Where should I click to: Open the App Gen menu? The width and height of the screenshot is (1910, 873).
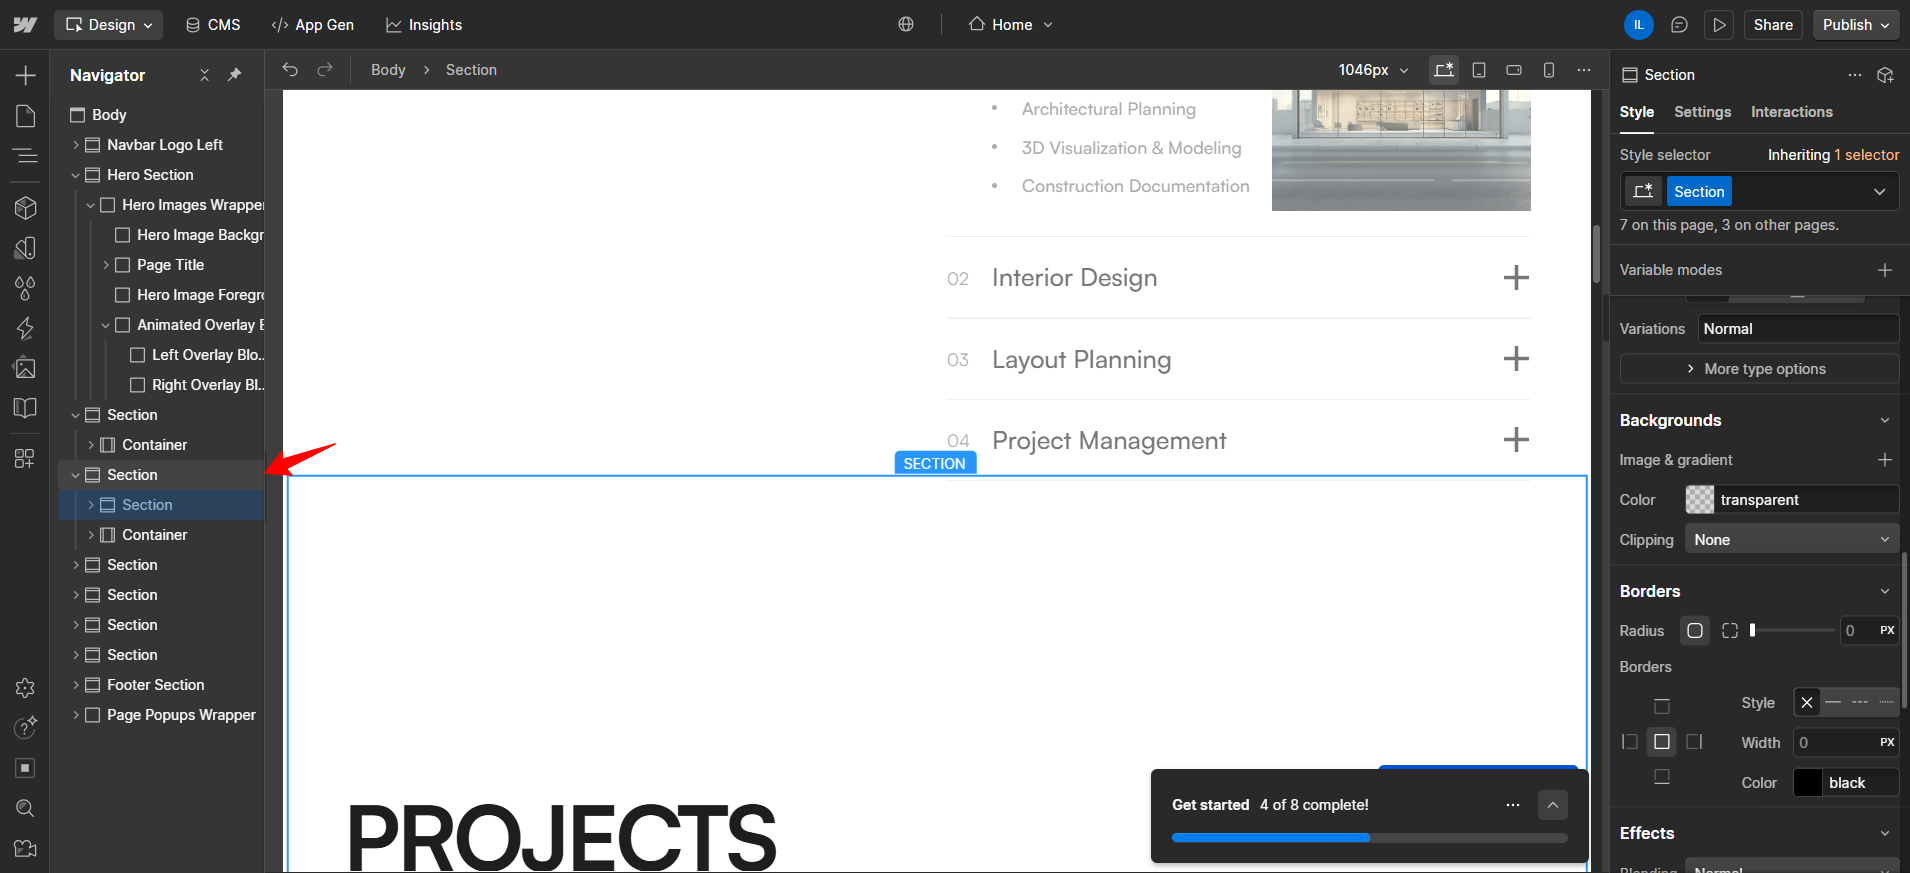coord(313,25)
